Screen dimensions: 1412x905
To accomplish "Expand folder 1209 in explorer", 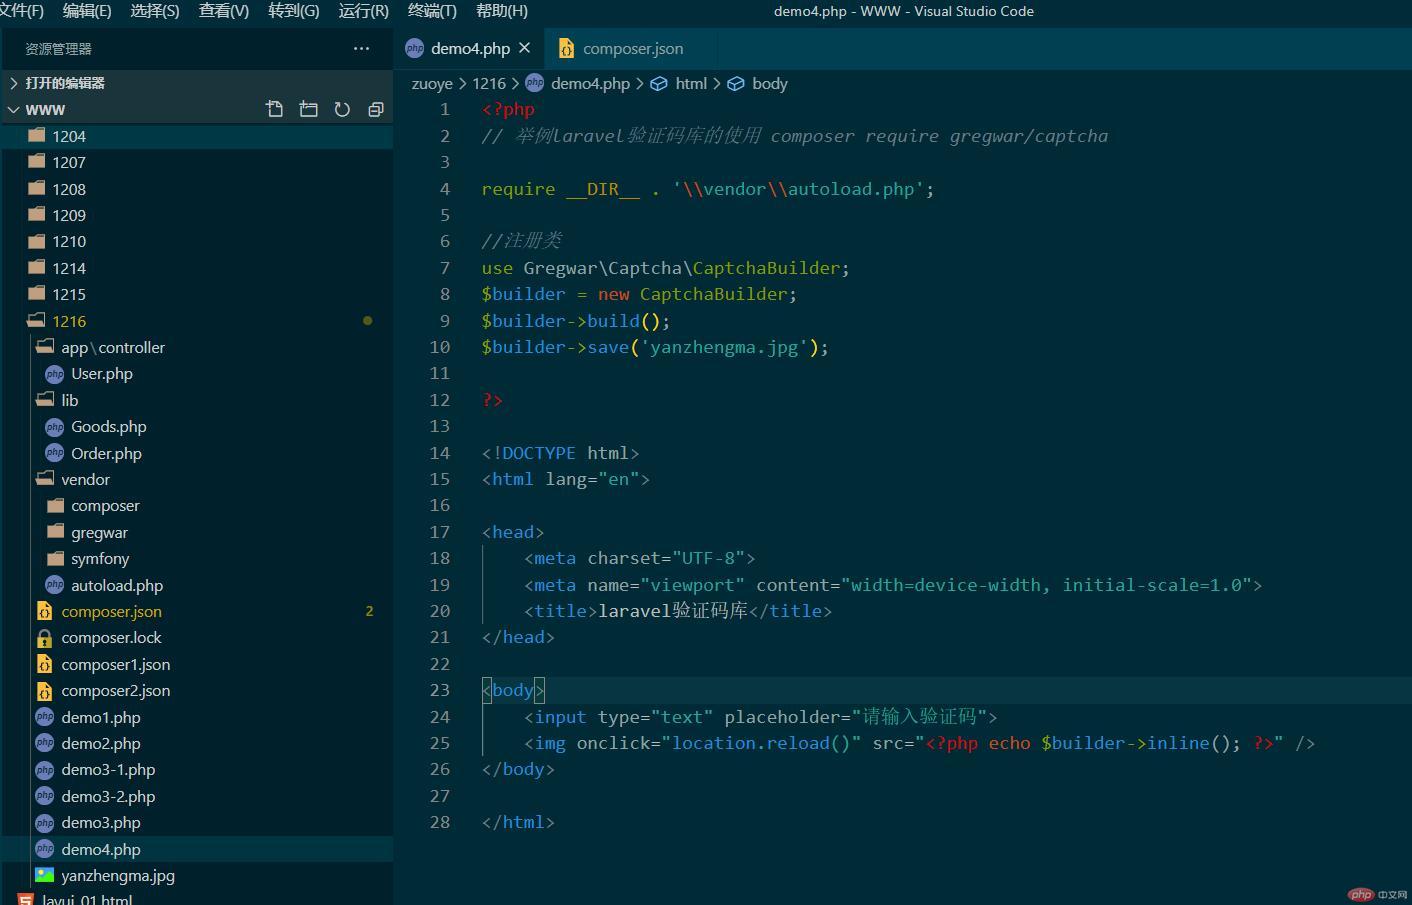I will pos(196,215).
